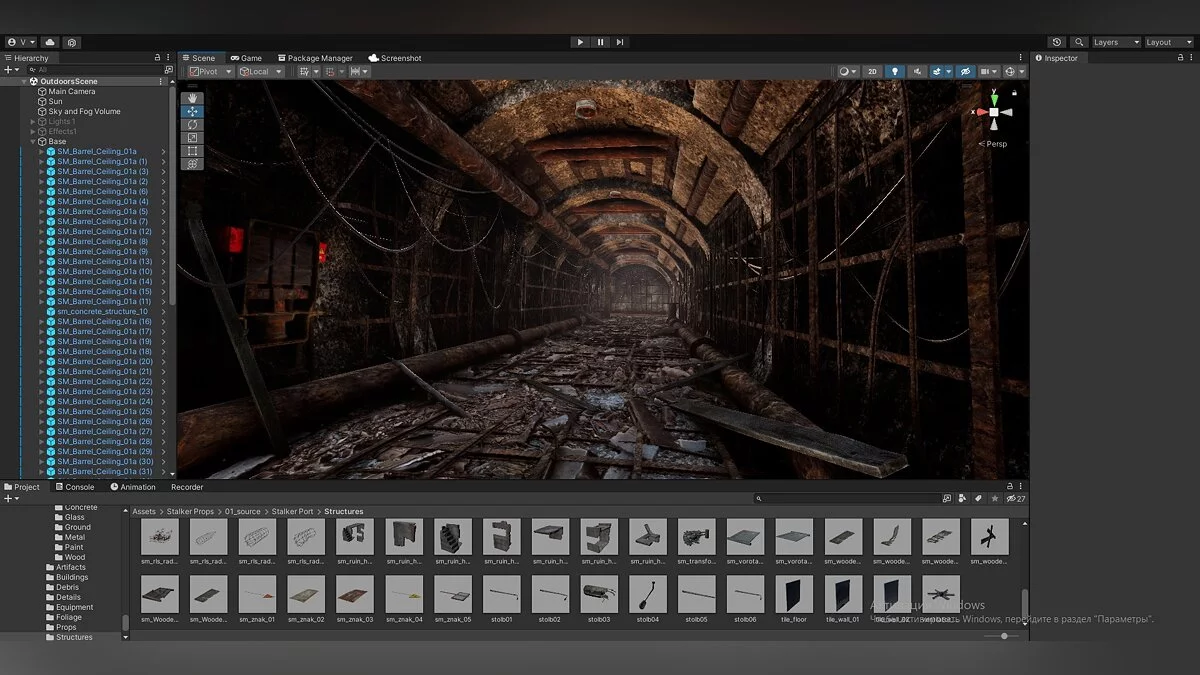Toggle scene visibility of hidden objects

coord(965,72)
